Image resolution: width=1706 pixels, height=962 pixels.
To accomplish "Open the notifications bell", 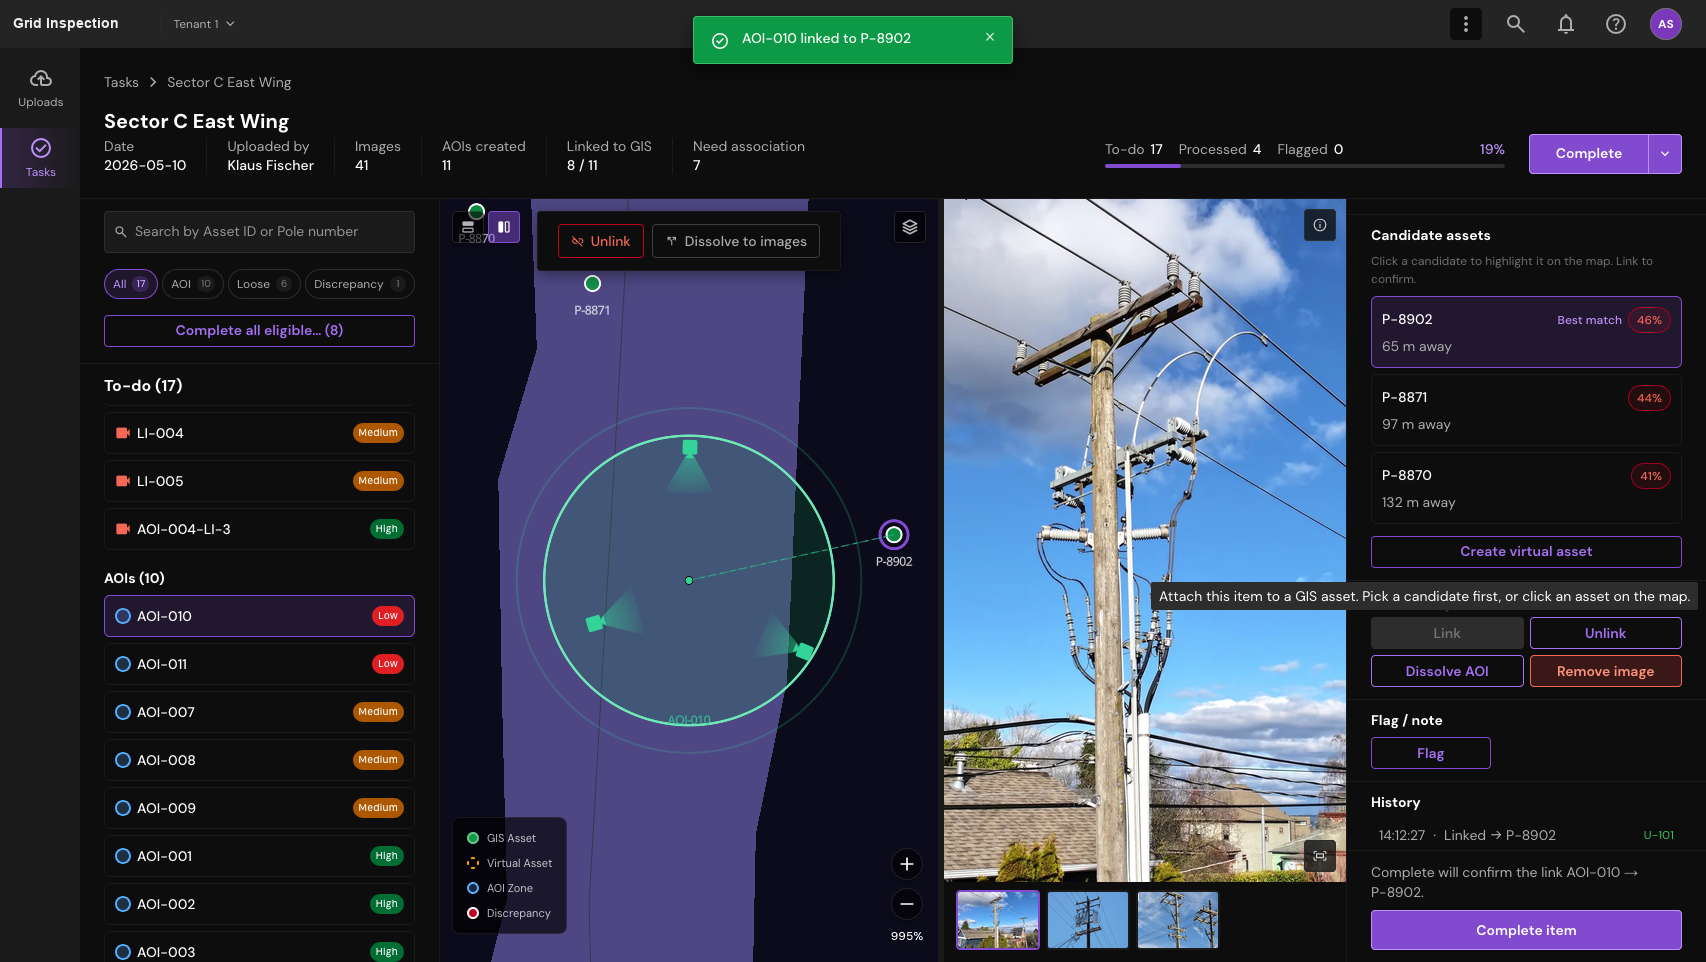I will 1566,24.
